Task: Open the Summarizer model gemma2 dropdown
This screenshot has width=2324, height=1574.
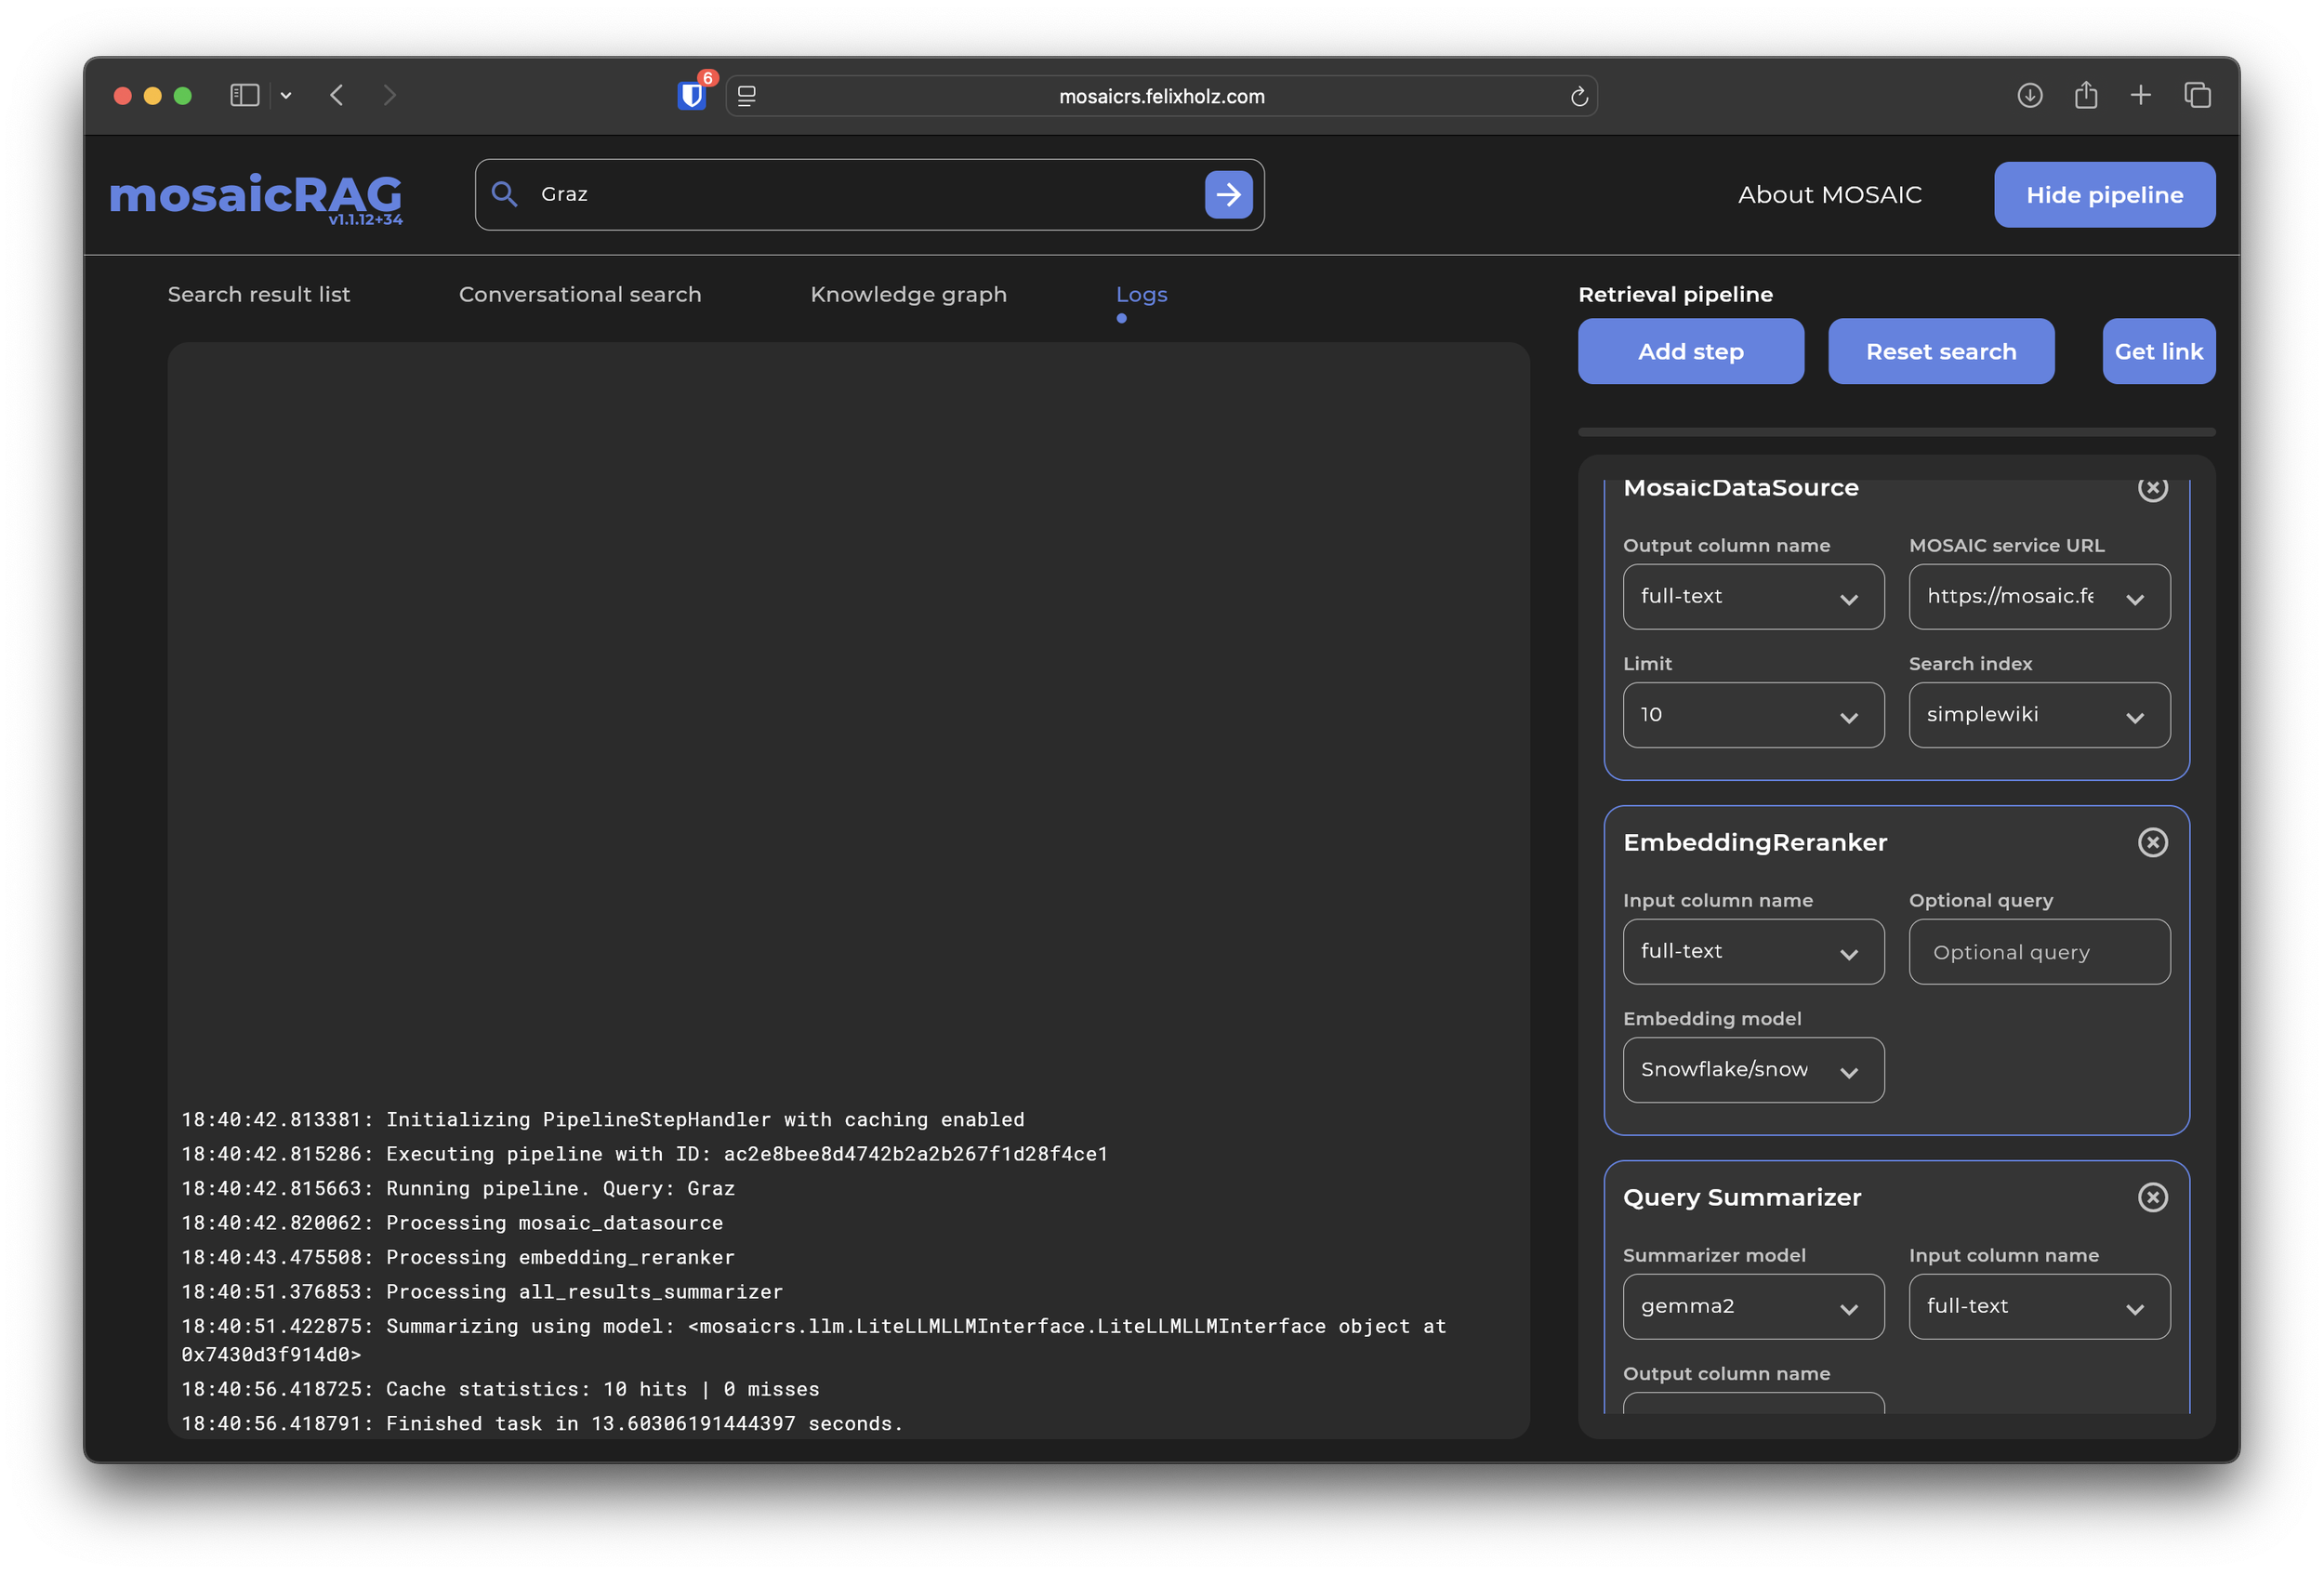Action: (x=1752, y=1306)
